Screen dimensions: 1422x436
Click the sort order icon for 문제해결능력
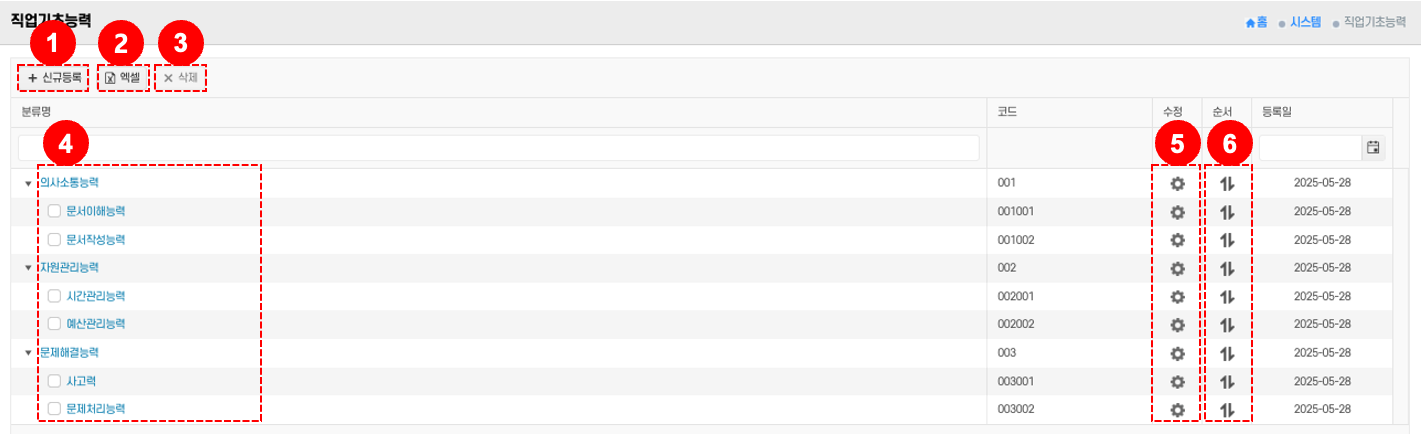coord(1229,353)
